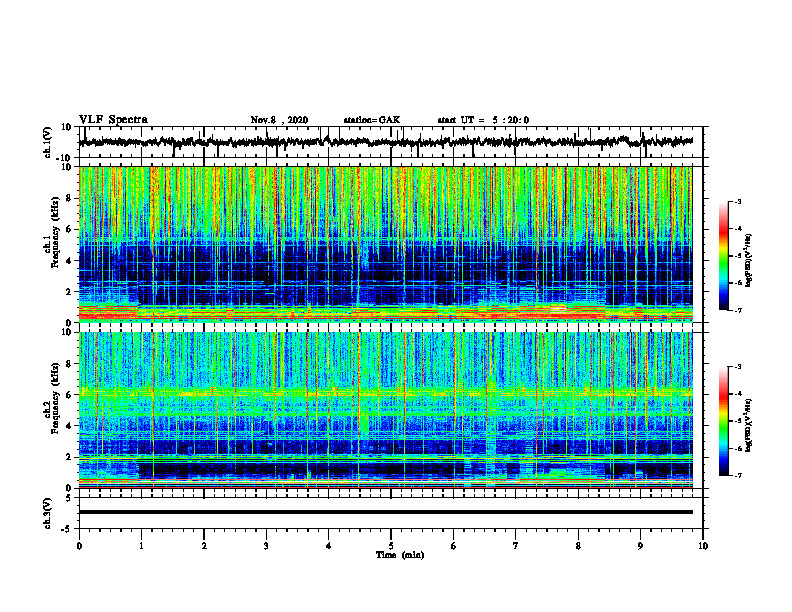
Task: Click the "-7" label on ch.2 color scale
Action: 738,475
